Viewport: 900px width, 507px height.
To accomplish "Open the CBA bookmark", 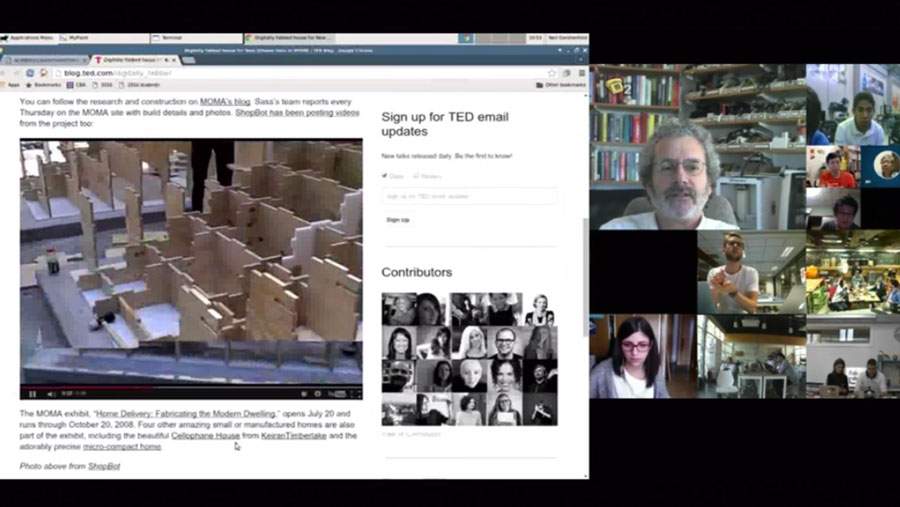I will pyautogui.click(x=76, y=85).
